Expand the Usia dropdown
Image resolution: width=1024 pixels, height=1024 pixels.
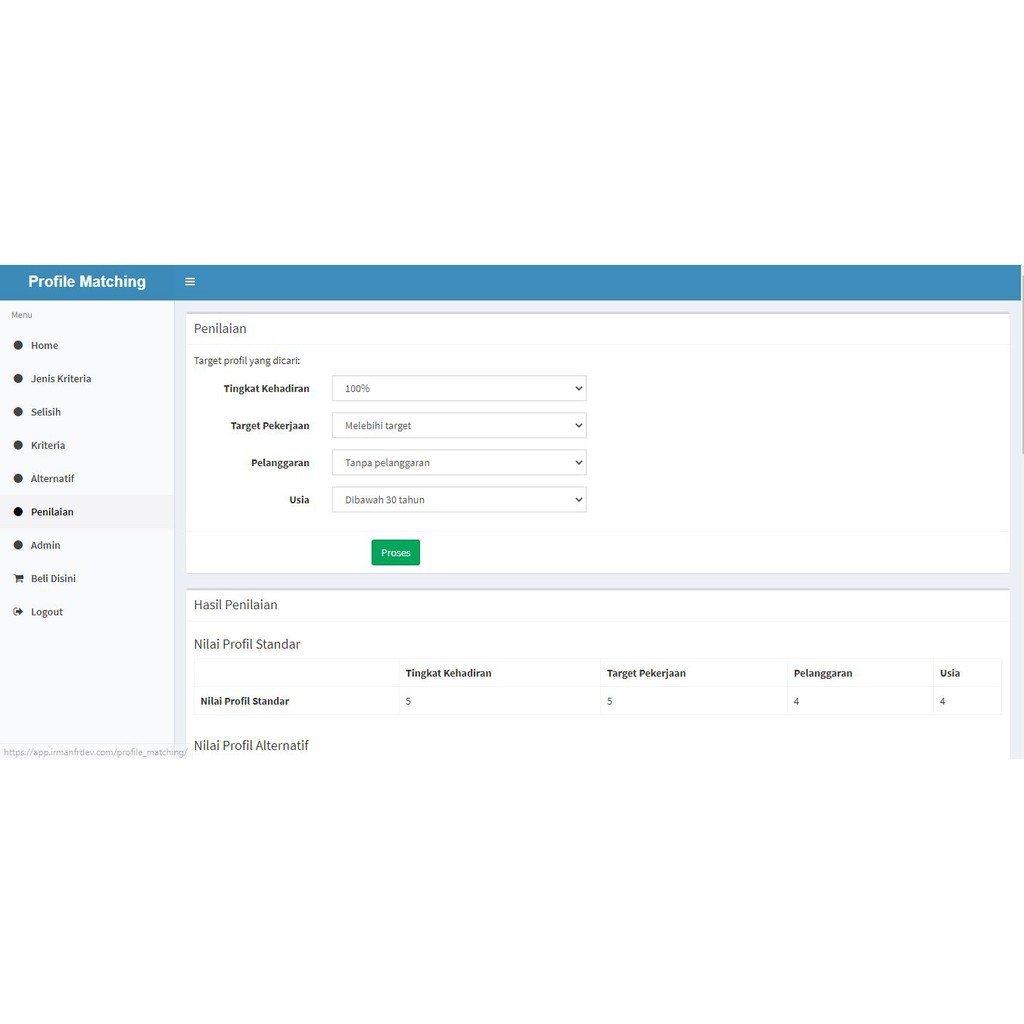coord(459,500)
